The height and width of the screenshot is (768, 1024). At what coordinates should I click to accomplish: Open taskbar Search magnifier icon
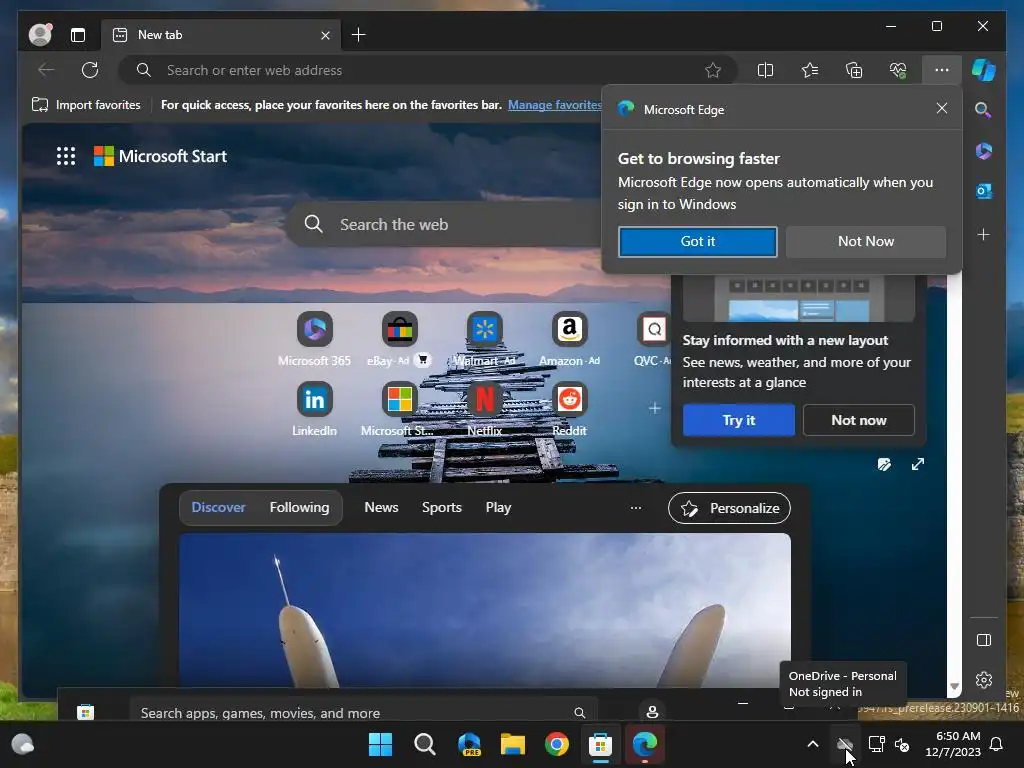point(424,744)
